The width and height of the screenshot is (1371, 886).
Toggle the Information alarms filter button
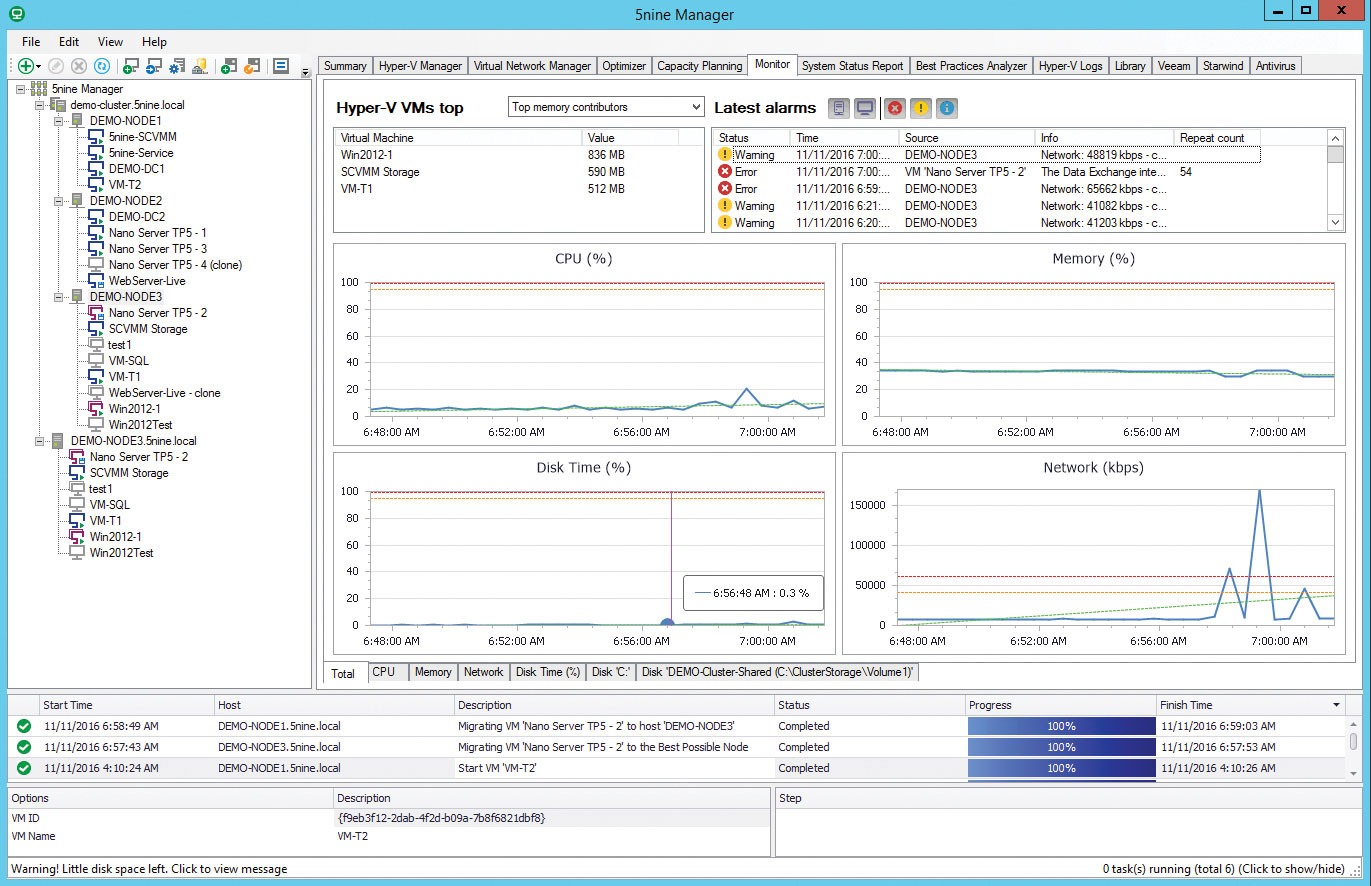(946, 108)
